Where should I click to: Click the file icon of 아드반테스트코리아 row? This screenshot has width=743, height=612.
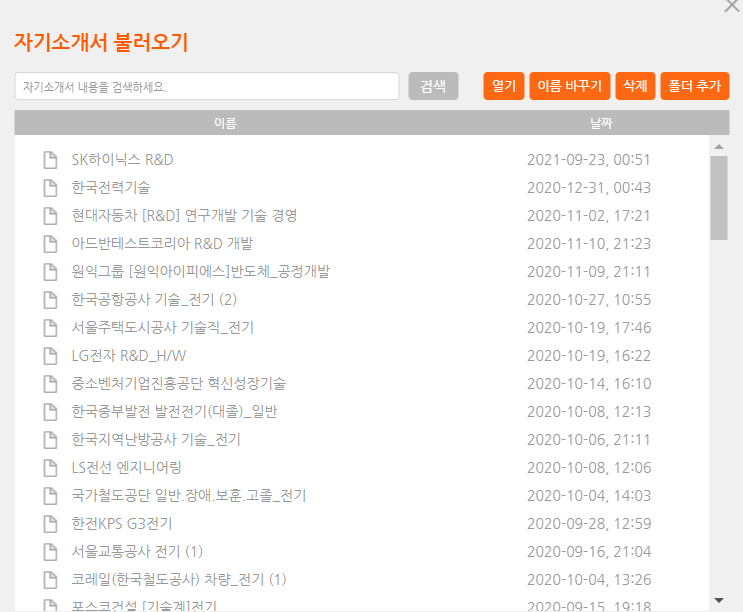(50, 244)
